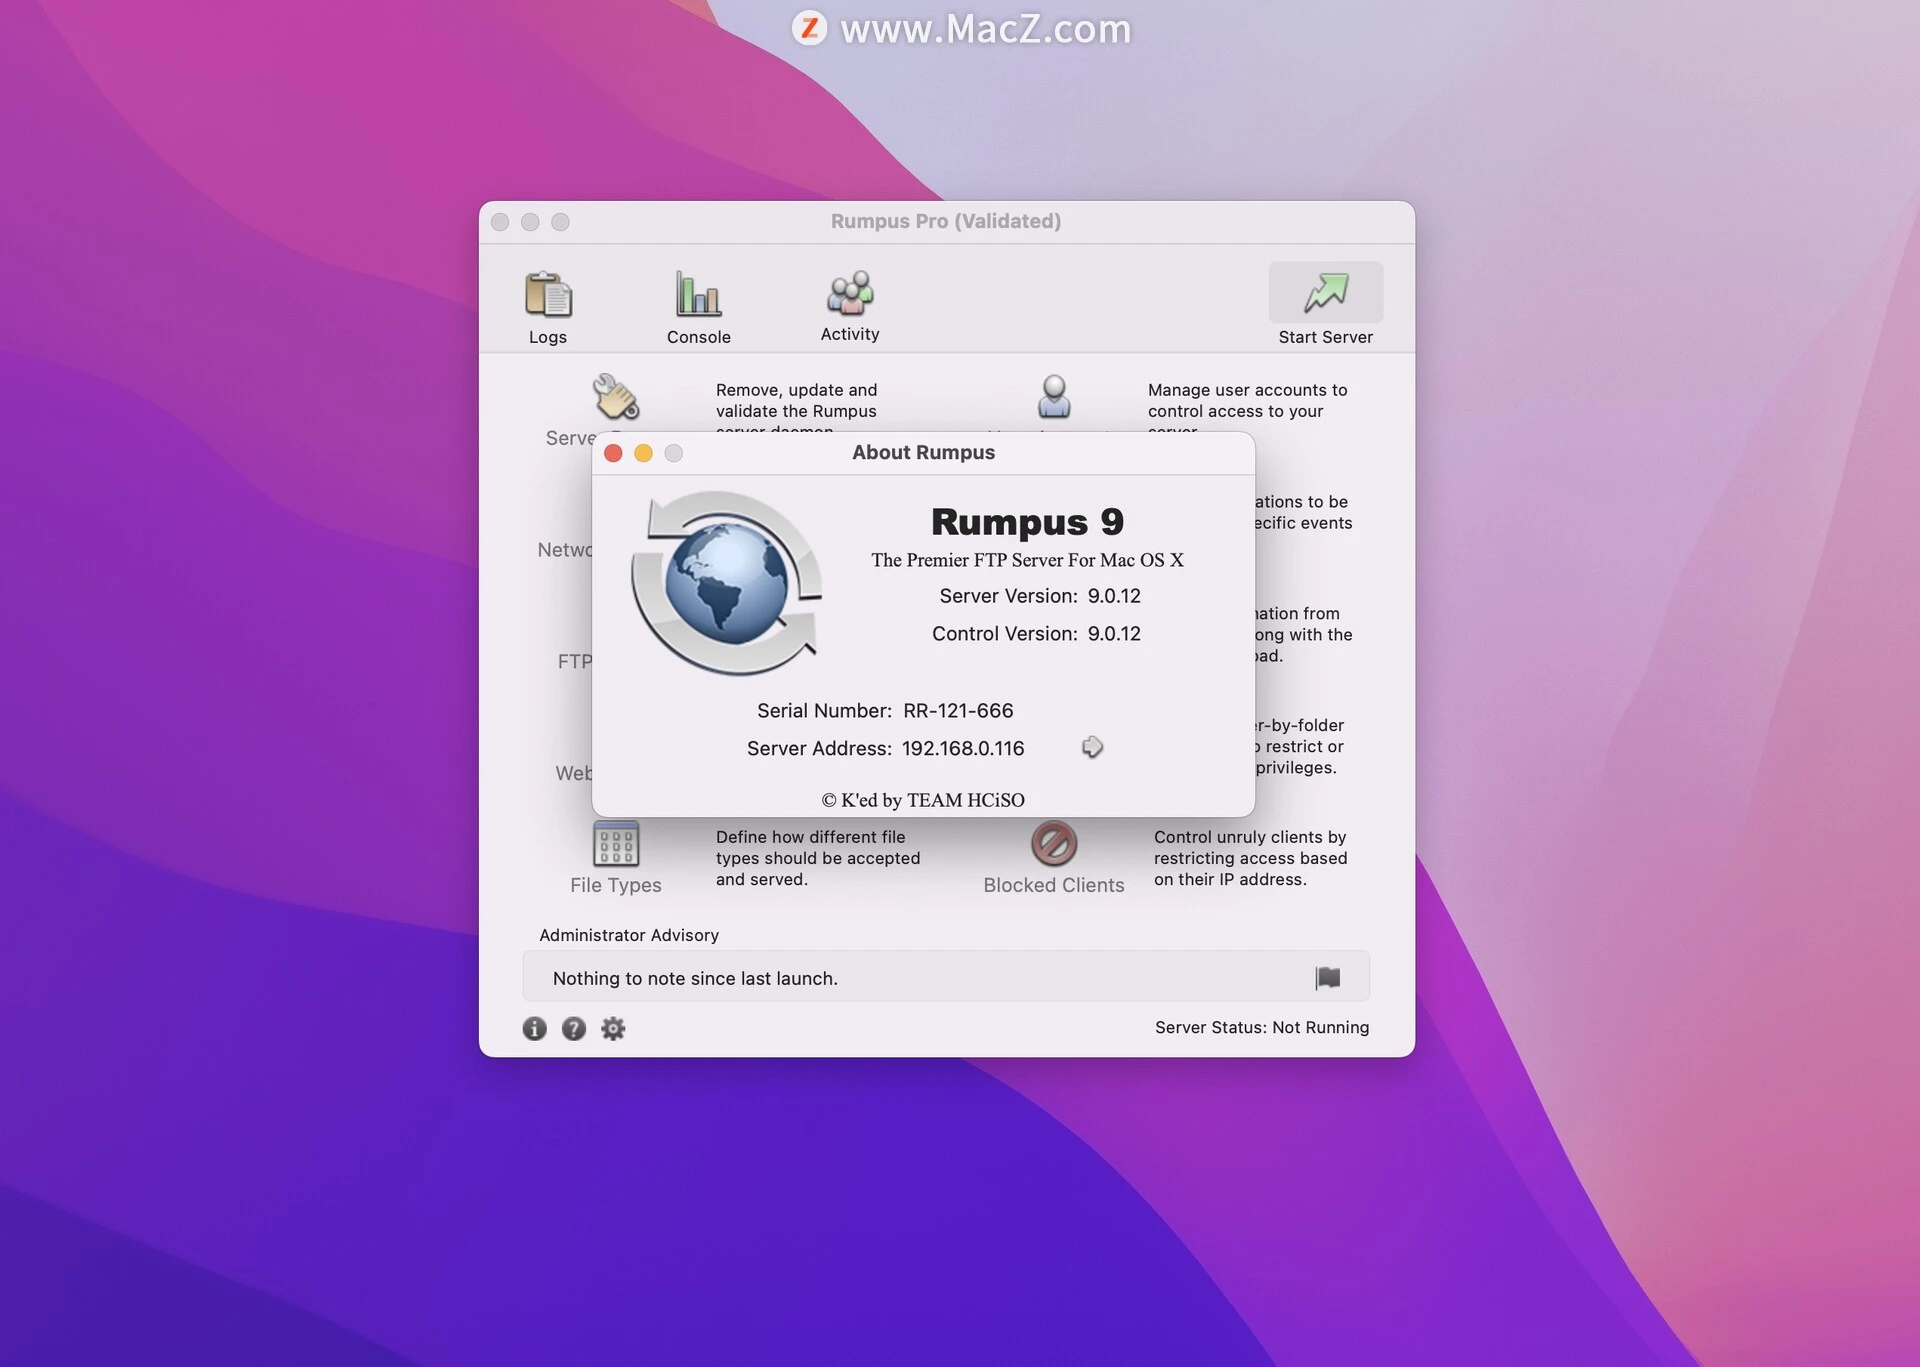Click the Activity toolbar label
The height and width of the screenshot is (1367, 1920).
pos(850,334)
